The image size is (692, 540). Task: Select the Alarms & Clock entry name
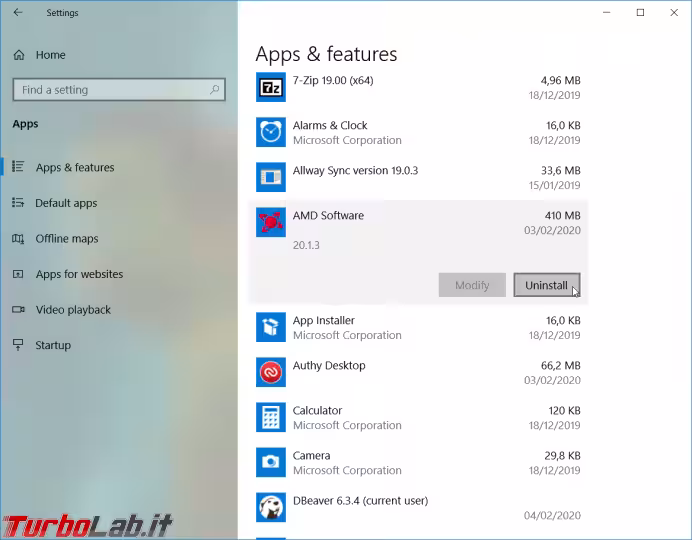[x=330, y=125]
